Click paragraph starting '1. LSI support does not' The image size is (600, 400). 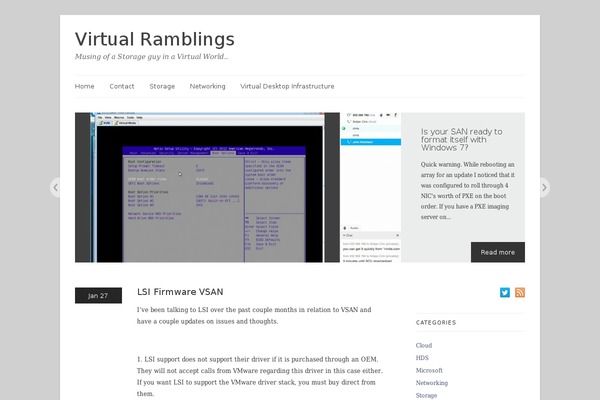[x=260, y=377]
